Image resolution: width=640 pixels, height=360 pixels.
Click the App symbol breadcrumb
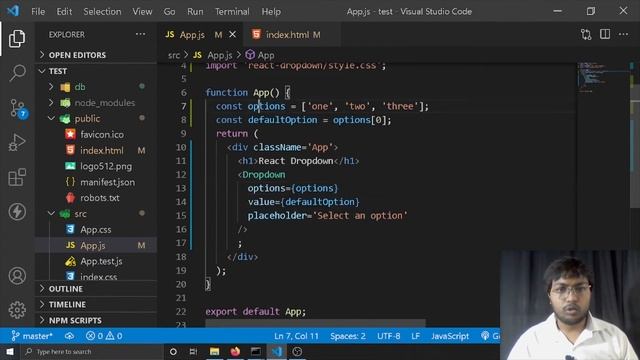click(x=260, y=55)
